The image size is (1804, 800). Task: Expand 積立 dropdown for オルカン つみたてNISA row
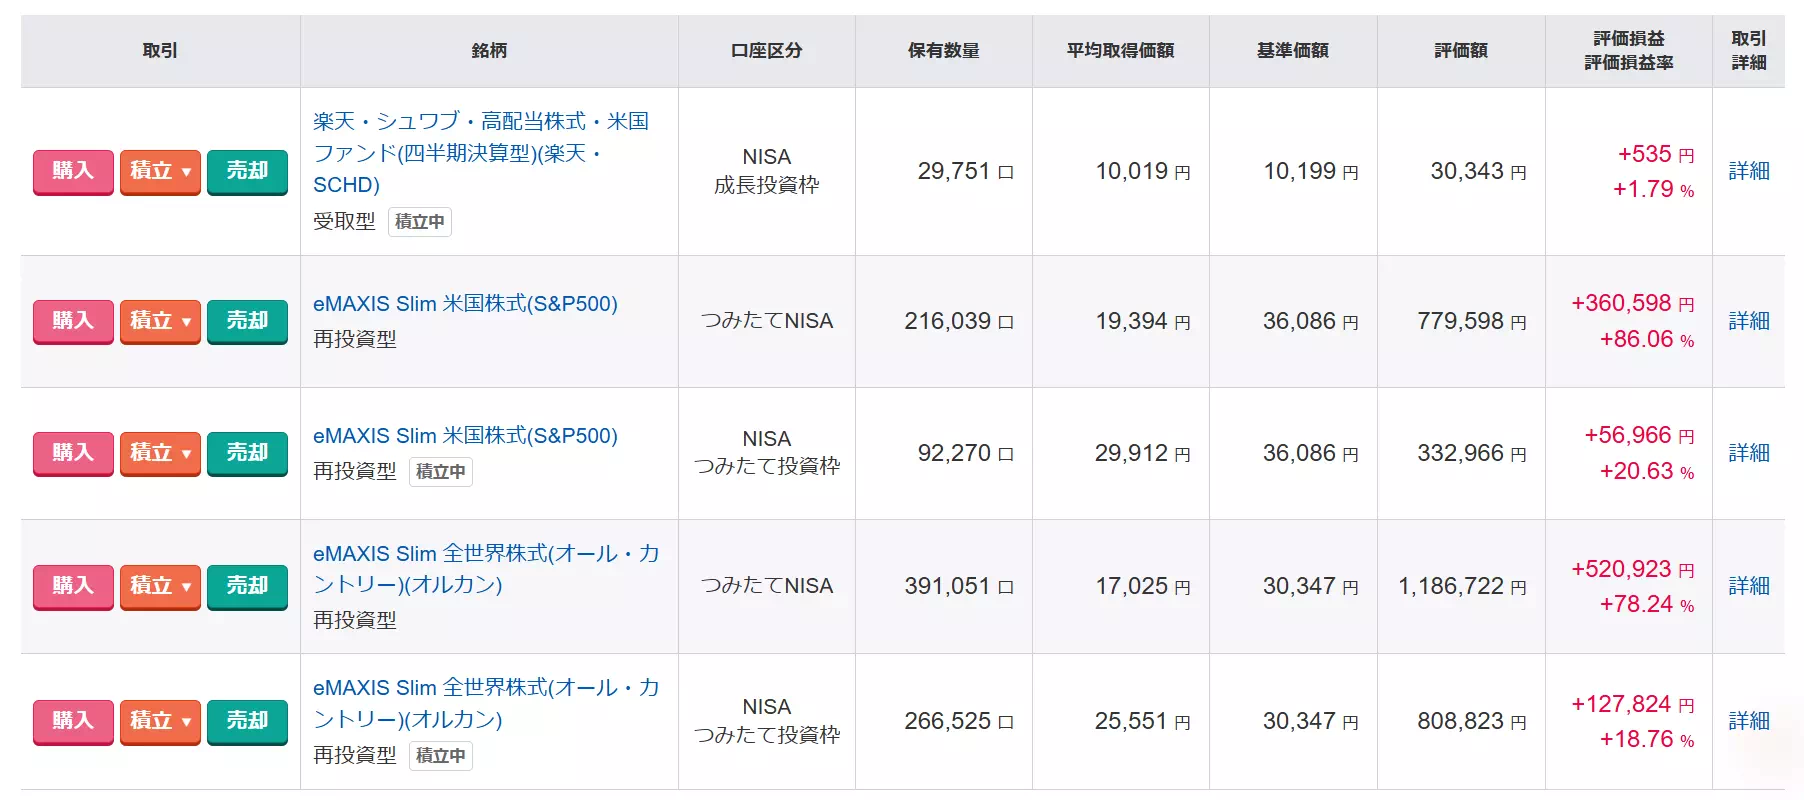(x=160, y=586)
